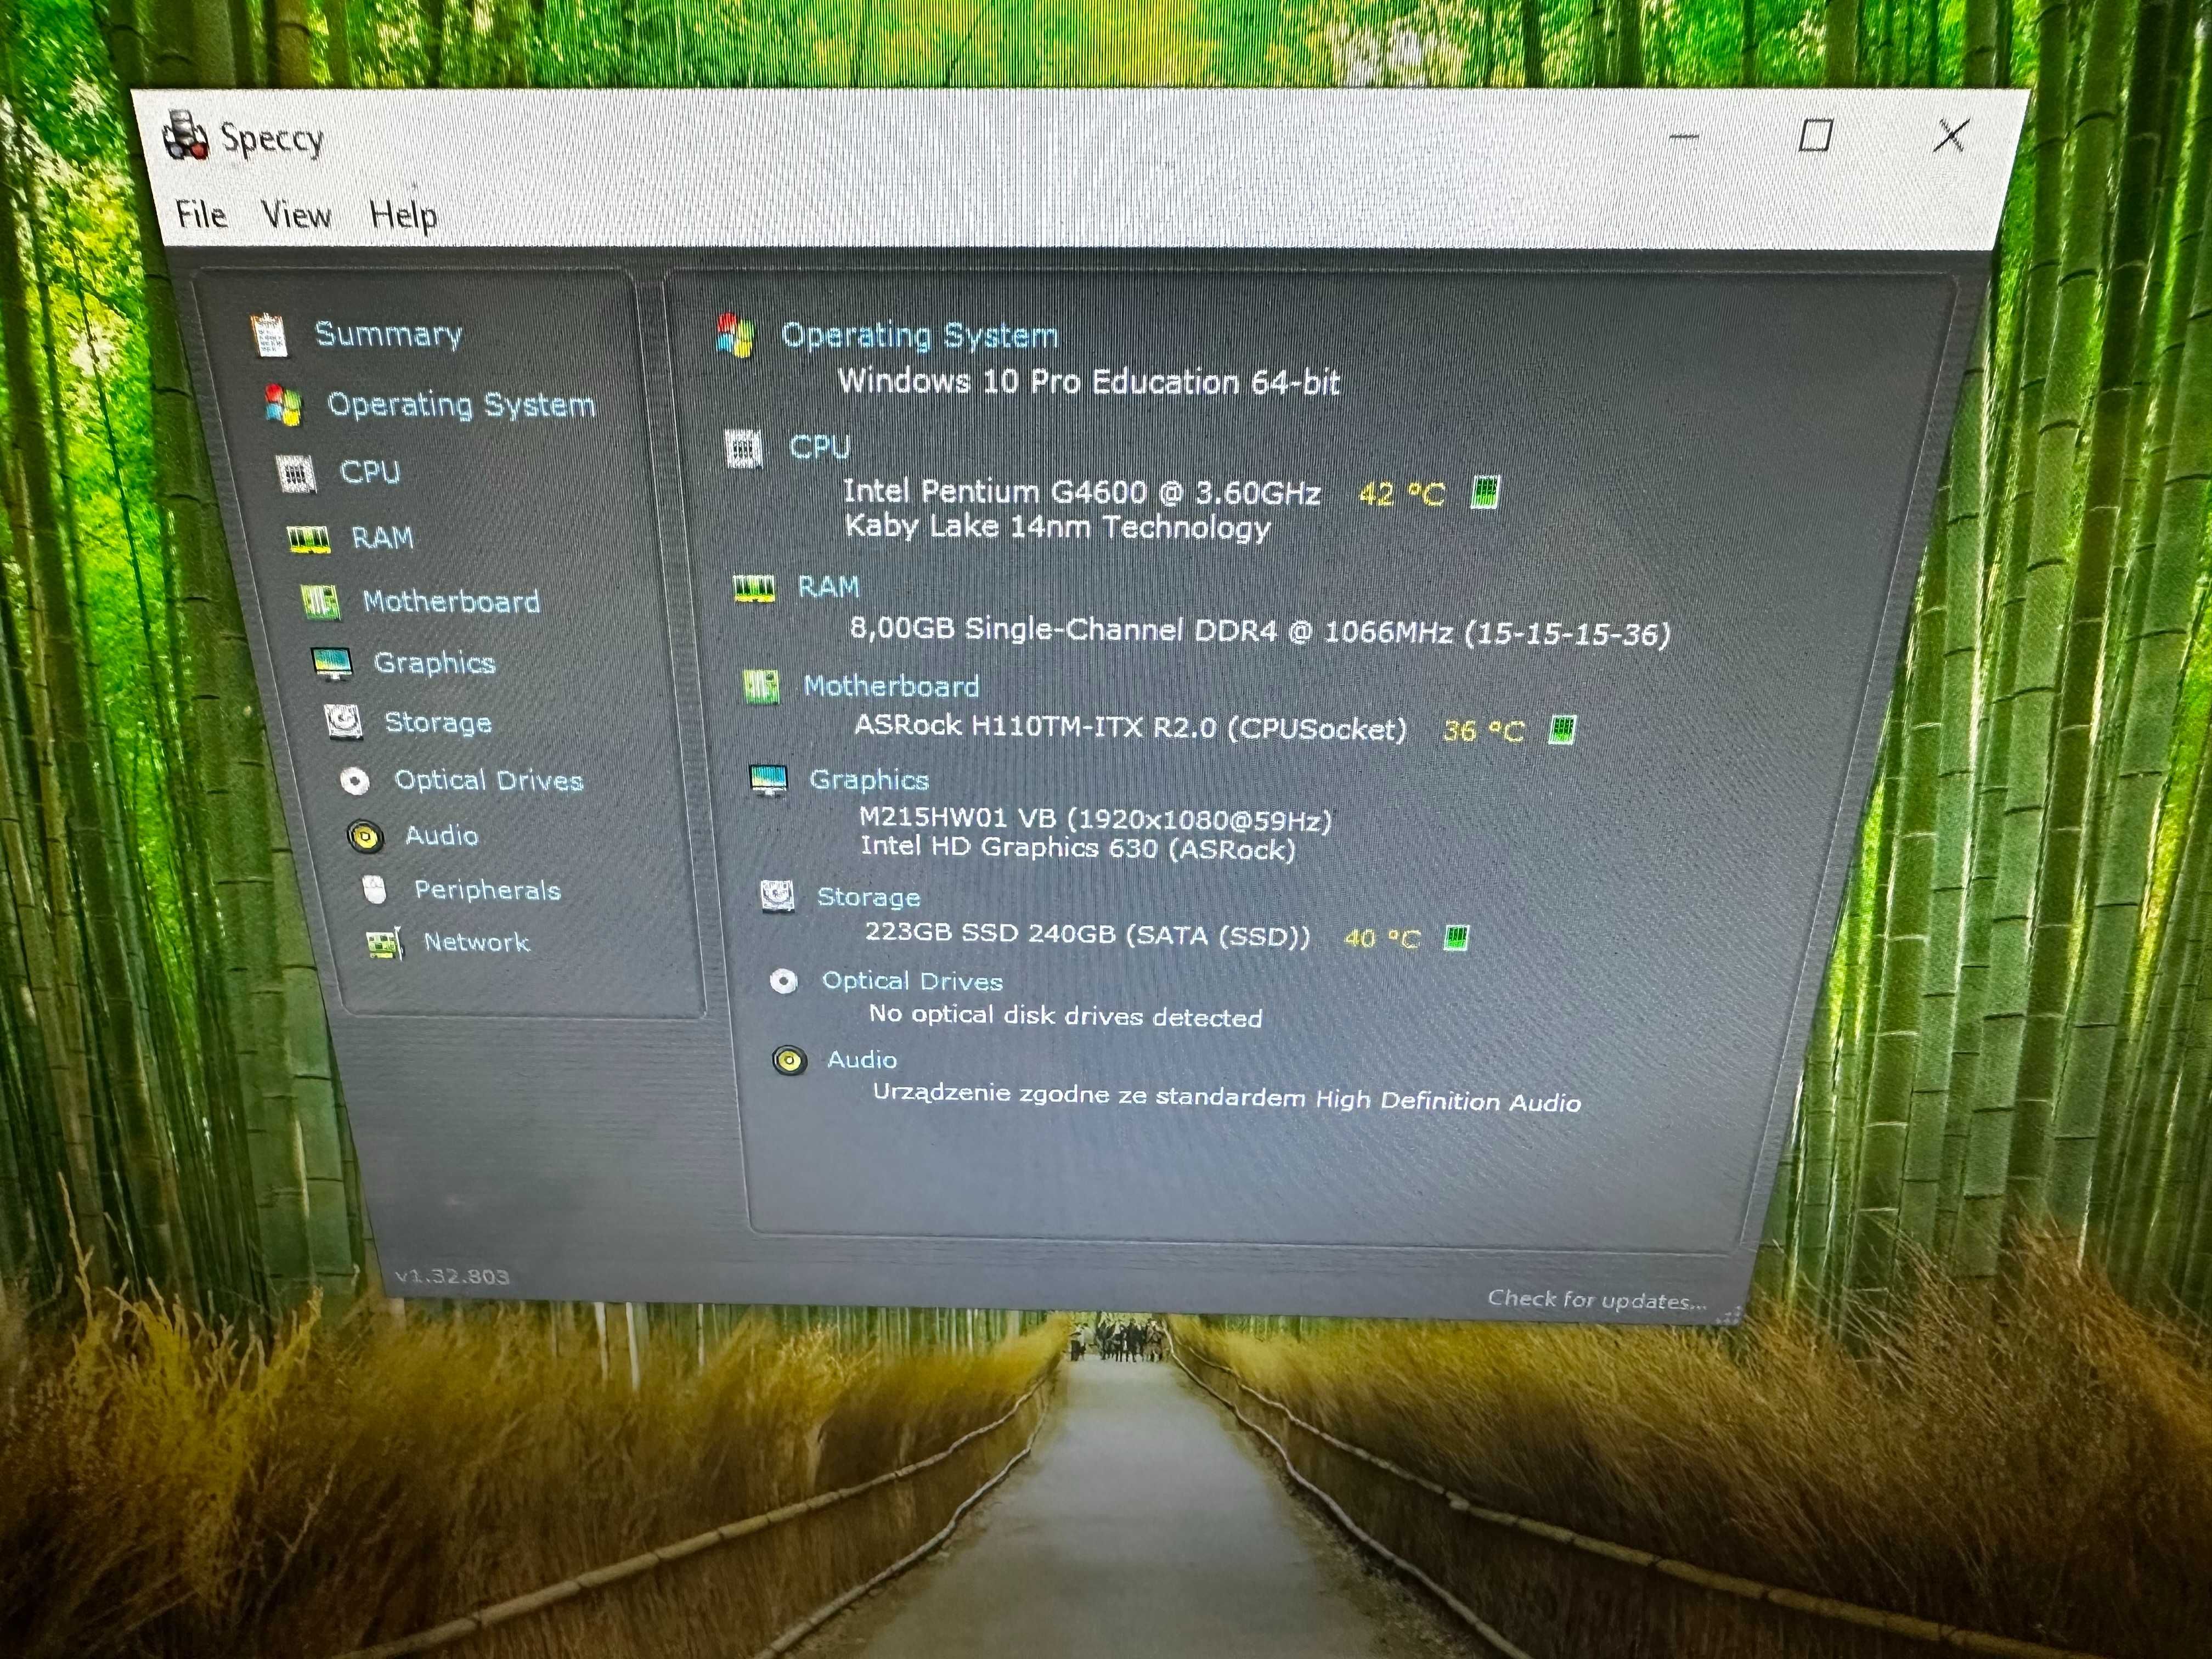The height and width of the screenshot is (1659, 2212).
Task: Open the Storage section in sidebar
Action: (x=438, y=722)
